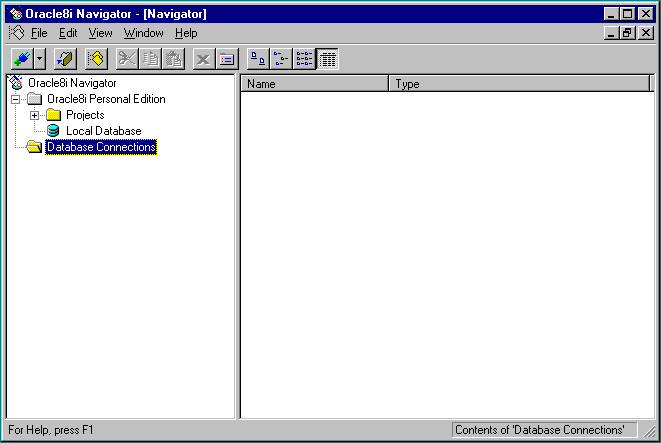Expand the Projects folder node
Viewport: 661px width, 443px height.
coord(35,115)
